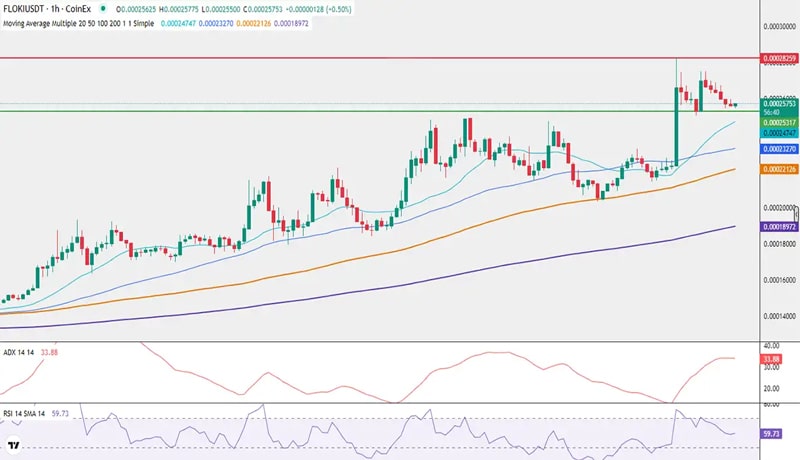Click the current price label 0.00025753 on the price axis
Screen dimensions: 800x460
pos(779,104)
